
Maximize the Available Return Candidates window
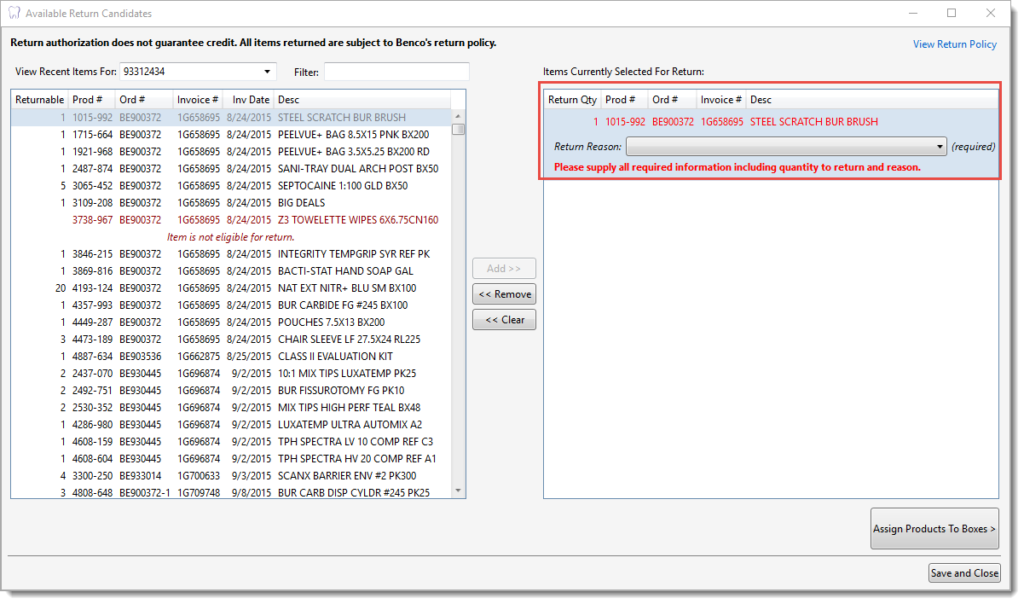[951, 13]
